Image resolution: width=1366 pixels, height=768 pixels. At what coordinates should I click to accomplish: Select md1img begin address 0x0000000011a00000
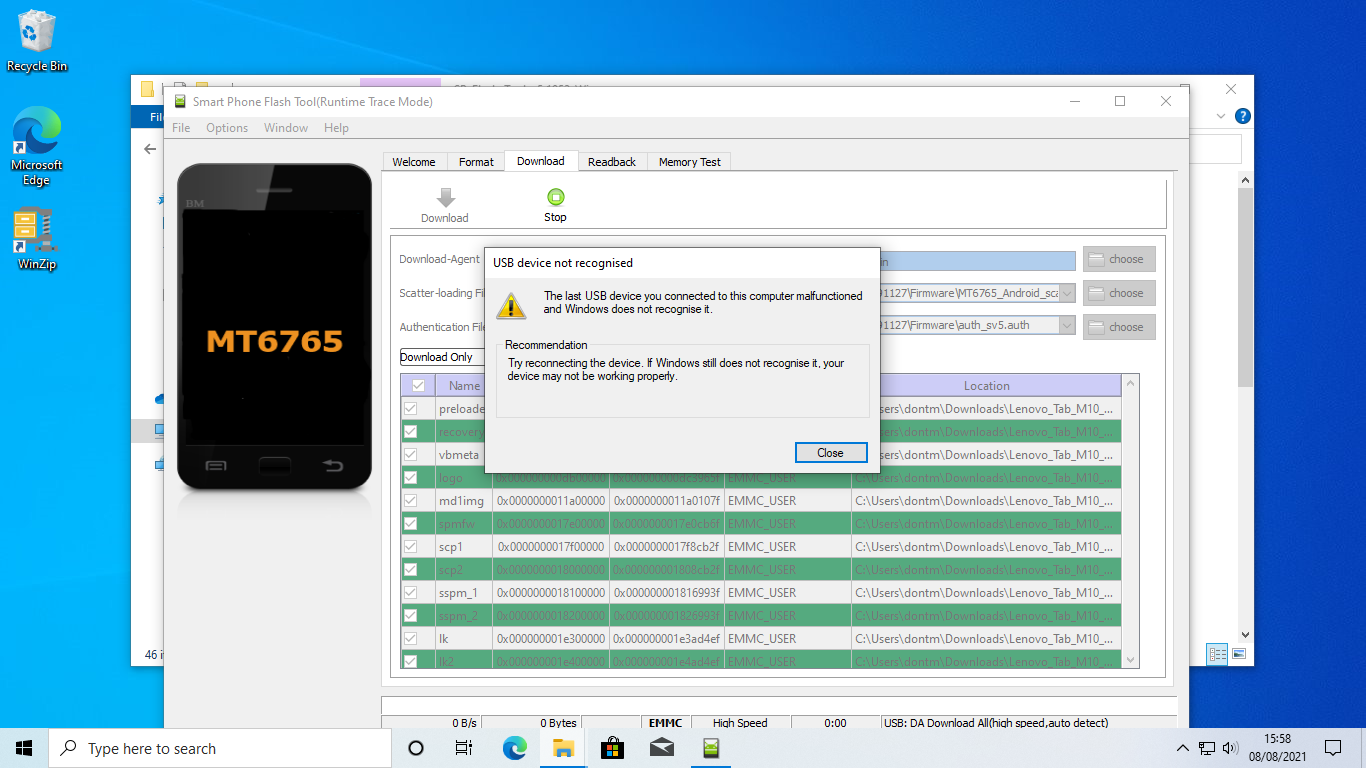click(551, 500)
